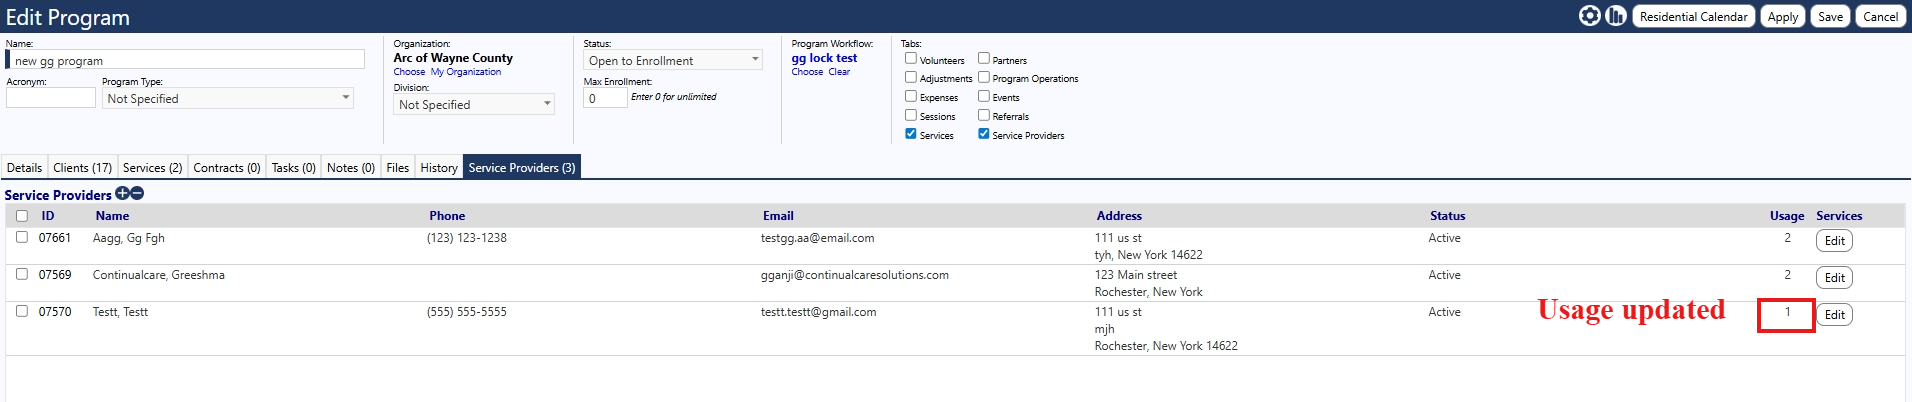Enable the Expenses checkbox

911,96
